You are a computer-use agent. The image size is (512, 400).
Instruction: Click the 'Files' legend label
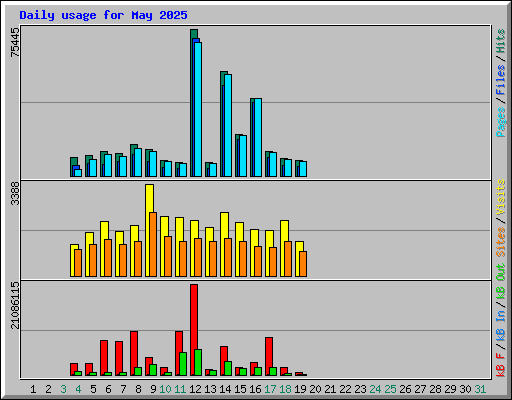[501, 80]
